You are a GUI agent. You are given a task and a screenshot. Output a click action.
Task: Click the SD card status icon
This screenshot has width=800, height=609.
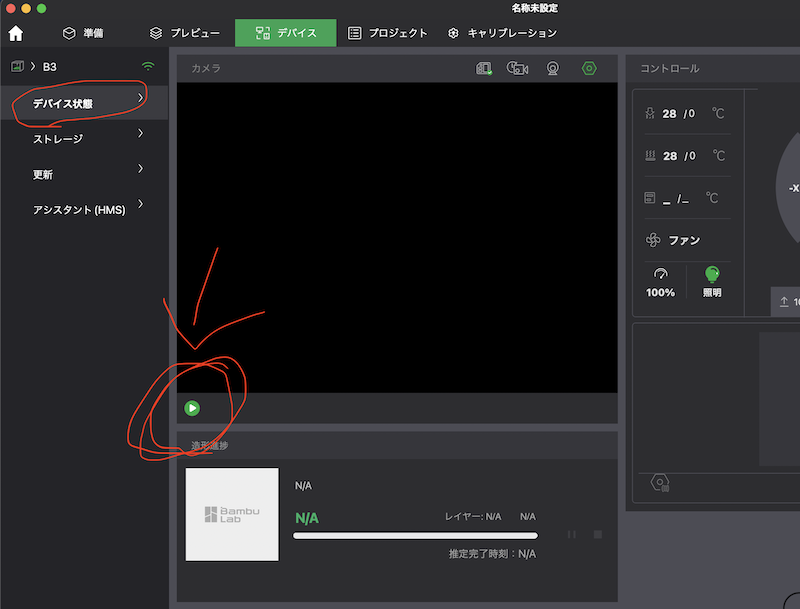[484, 68]
